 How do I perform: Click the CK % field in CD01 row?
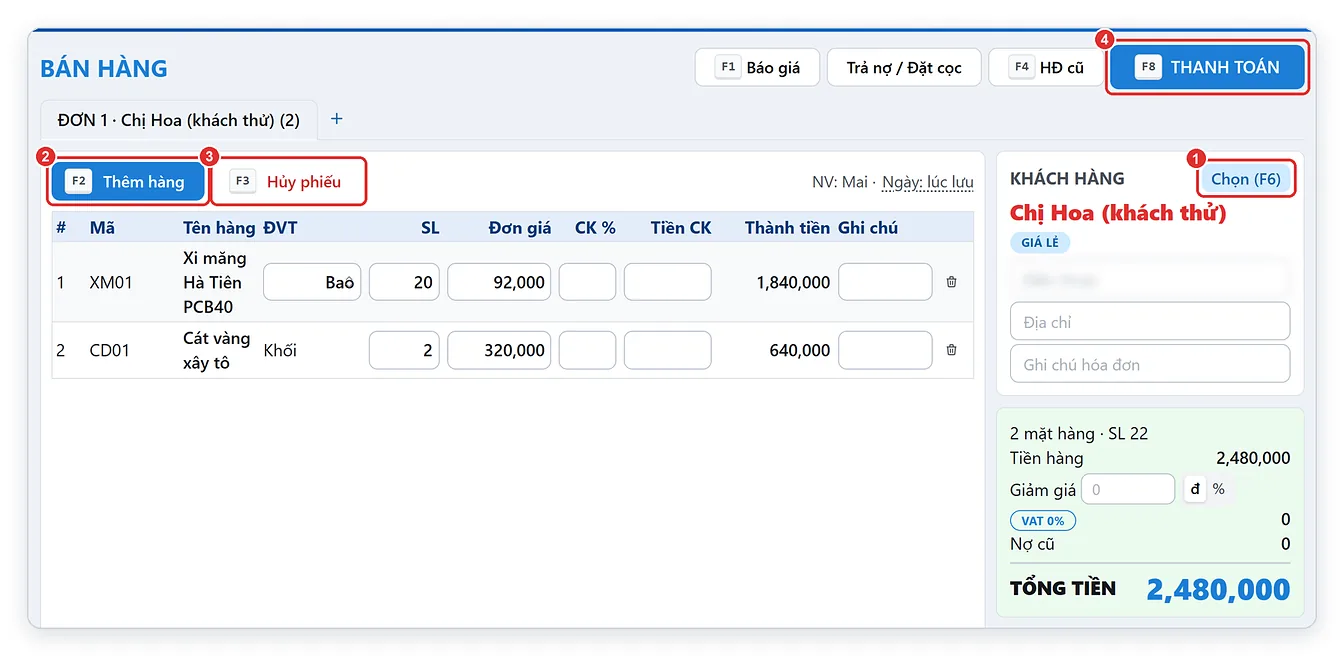587,350
